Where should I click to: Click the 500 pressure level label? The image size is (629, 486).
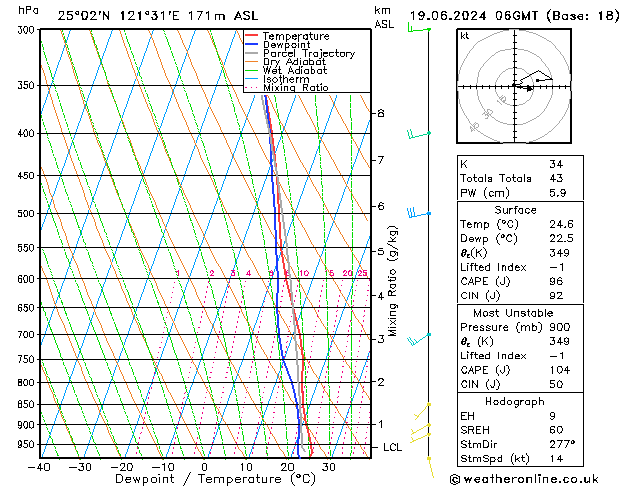coord(28,214)
